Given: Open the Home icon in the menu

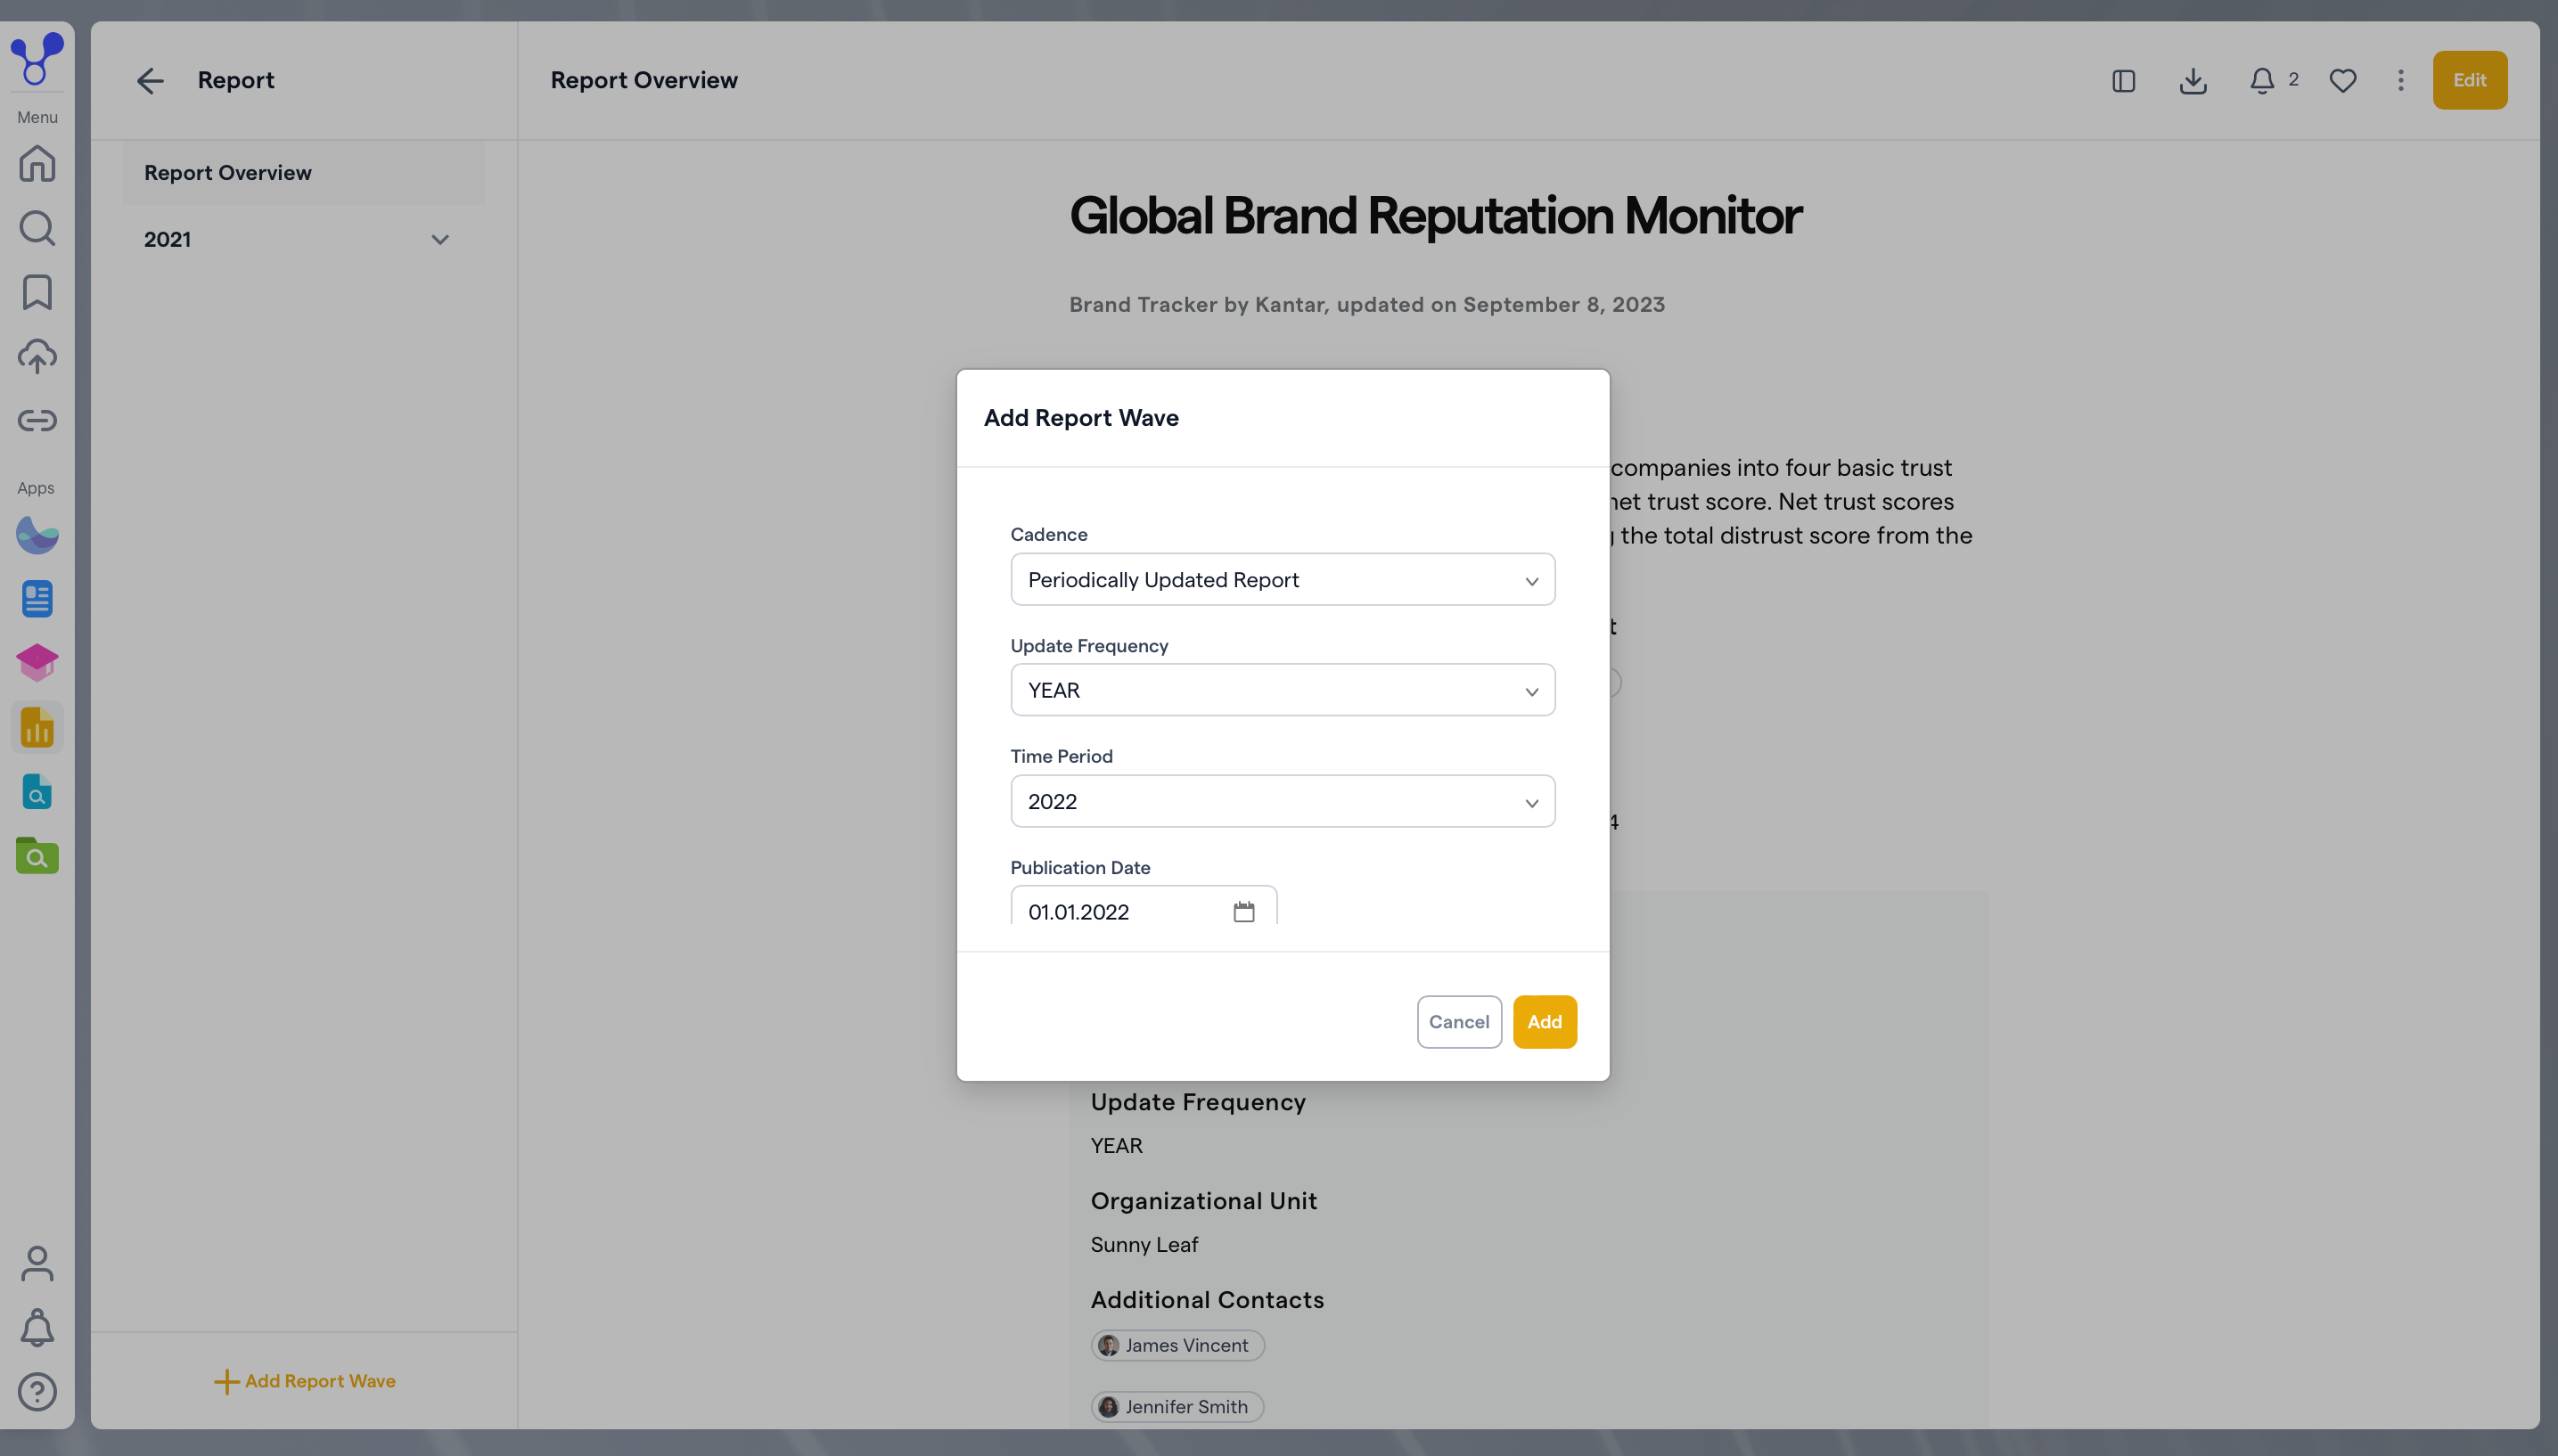Looking at the screenshot, I should [37, 163].
